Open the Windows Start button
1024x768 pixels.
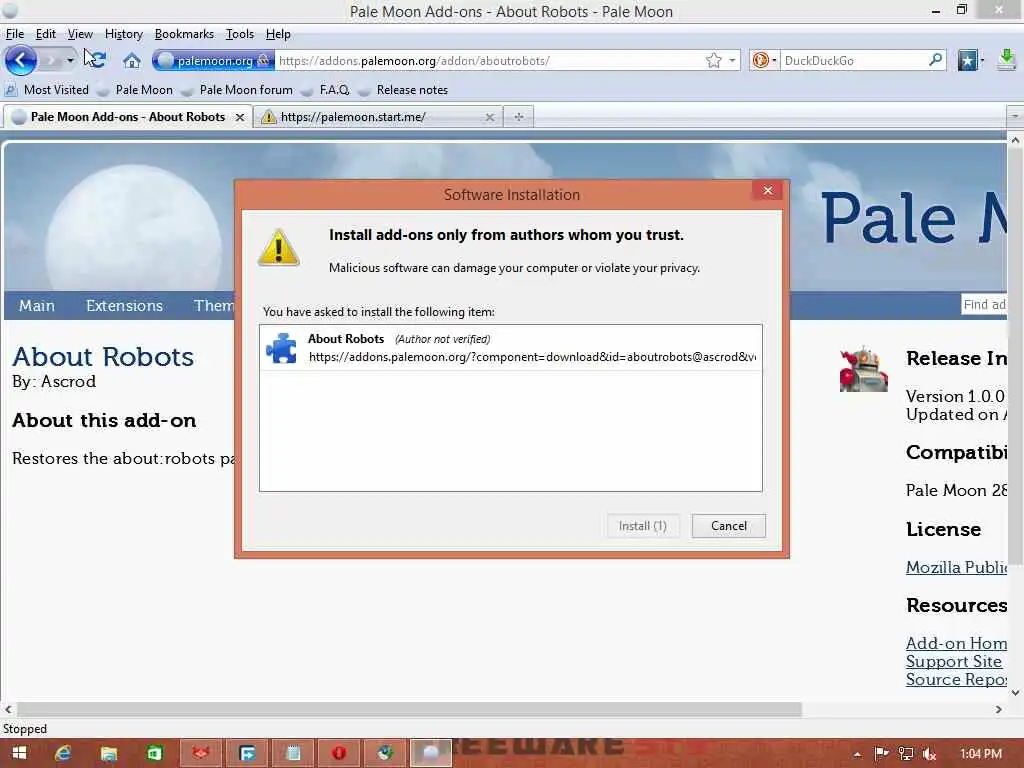point(19,754)
